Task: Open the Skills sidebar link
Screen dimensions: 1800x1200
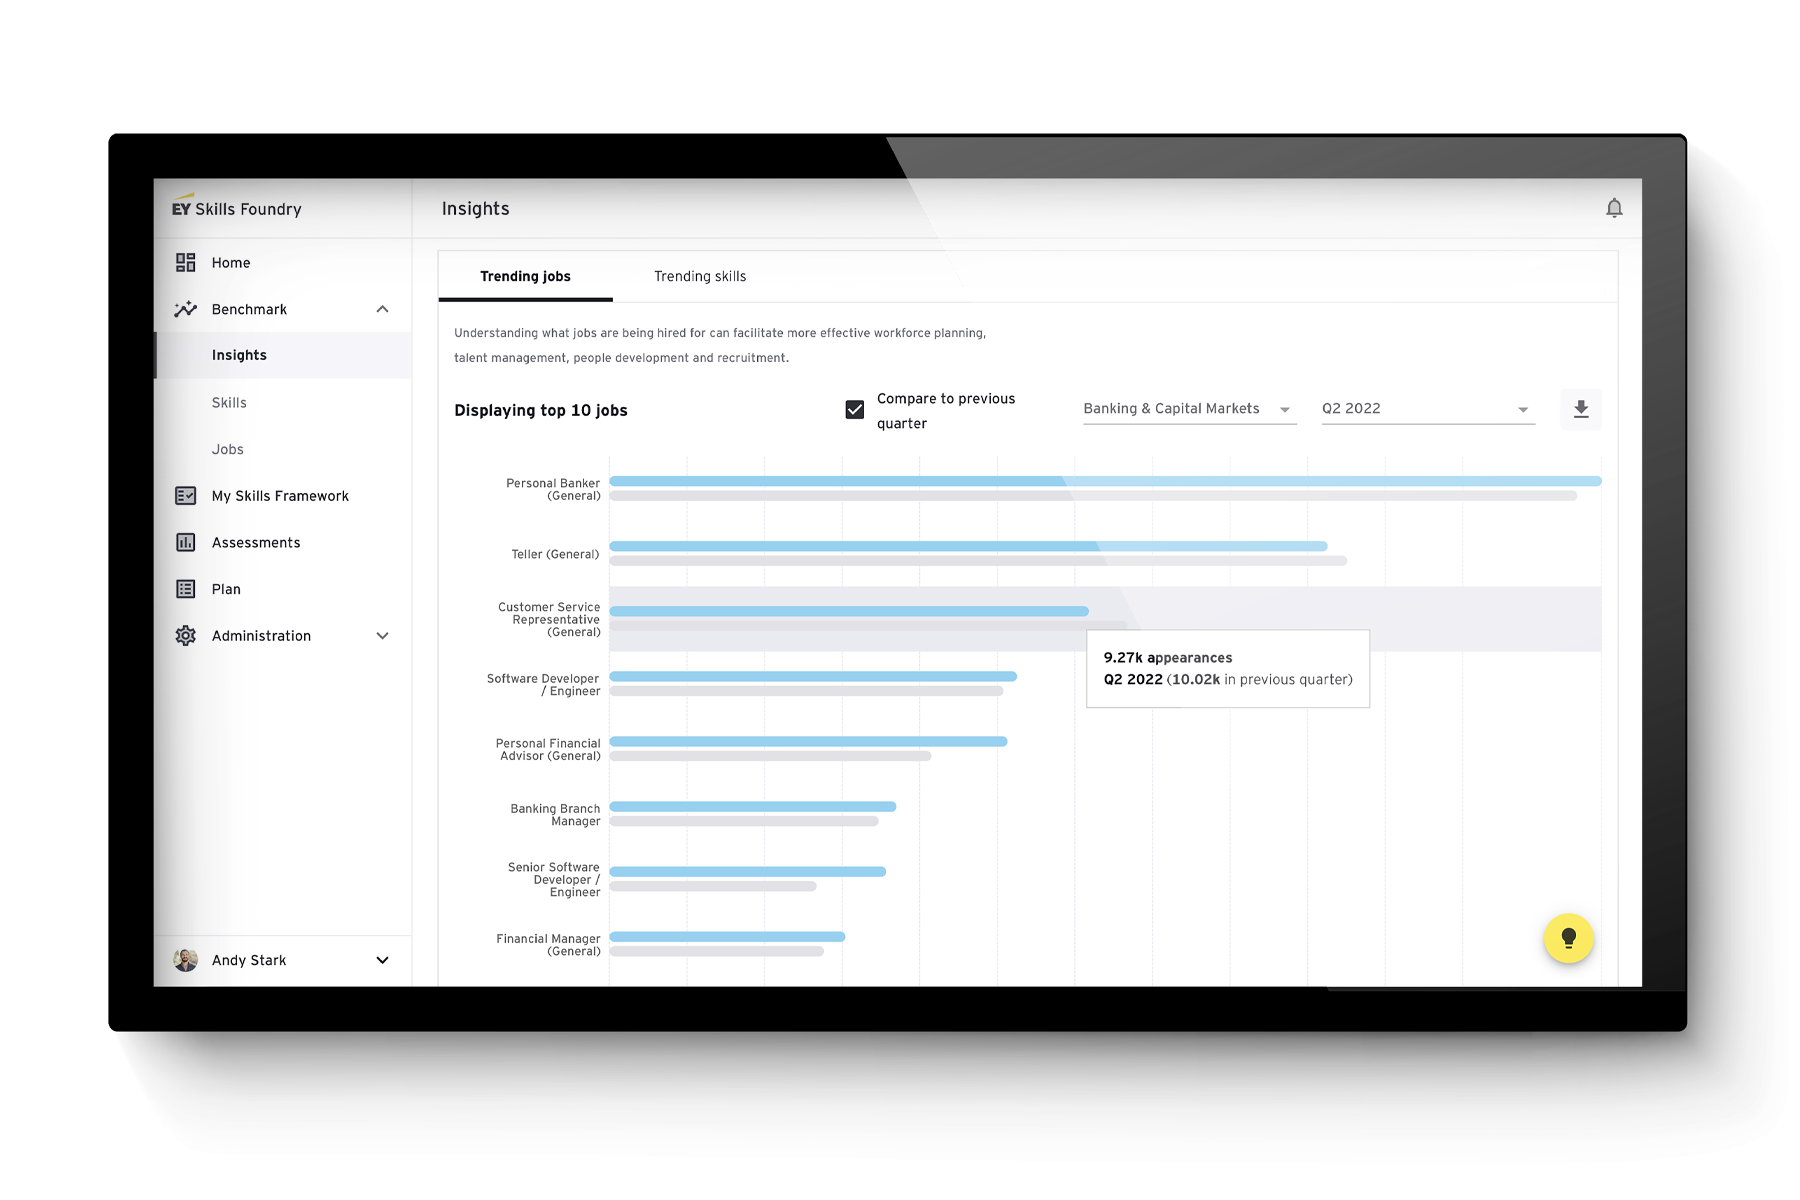Action: coord(229,403)
